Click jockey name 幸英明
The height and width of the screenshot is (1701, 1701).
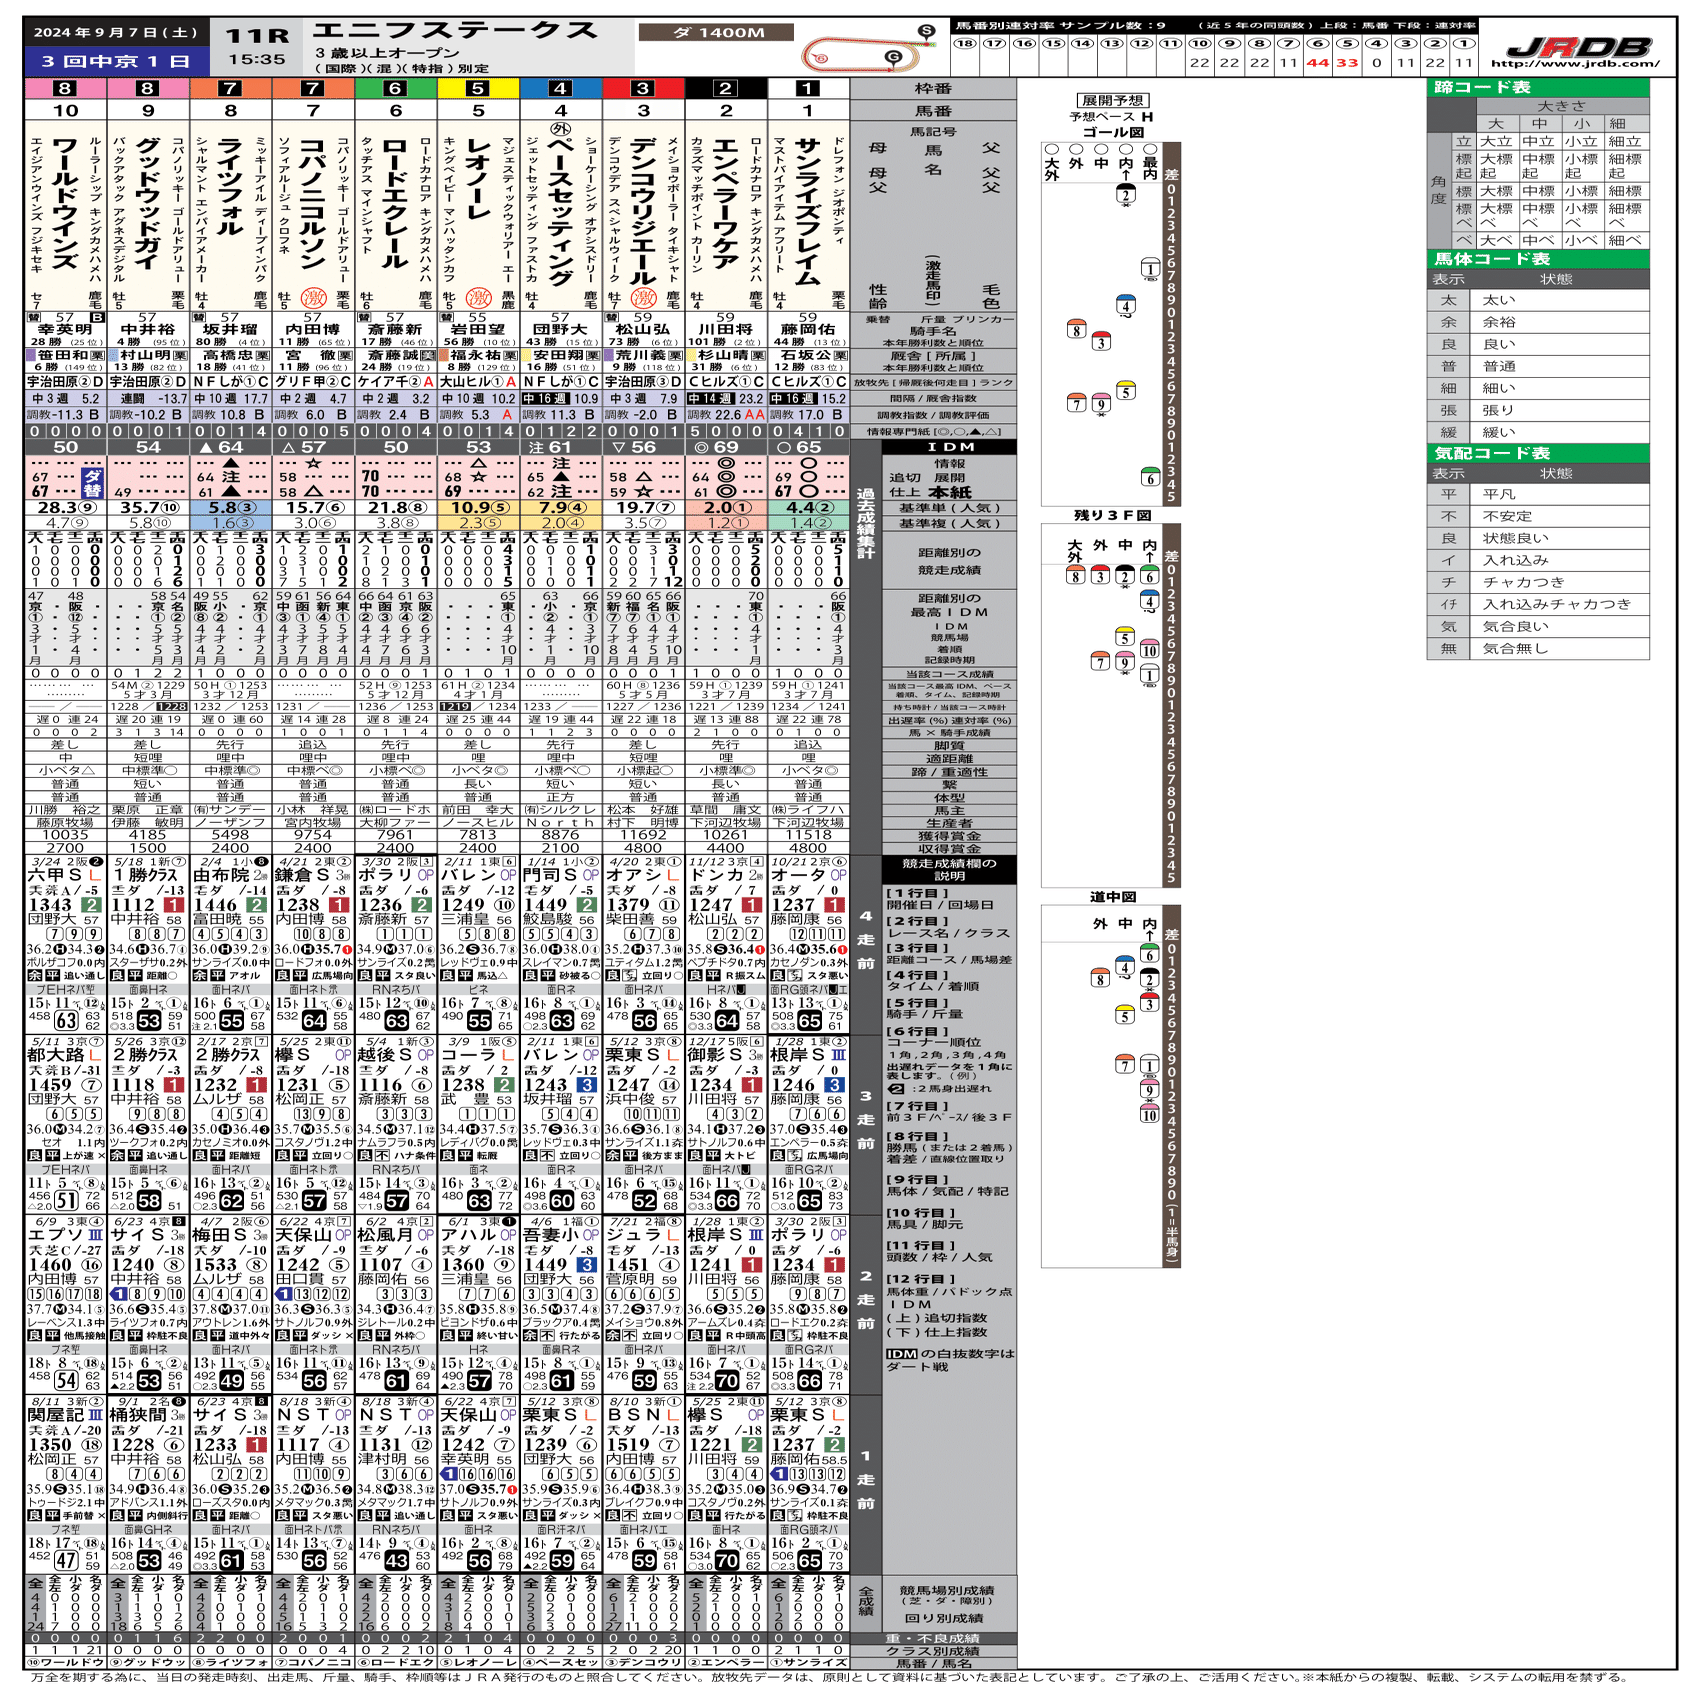click(66, 329)
